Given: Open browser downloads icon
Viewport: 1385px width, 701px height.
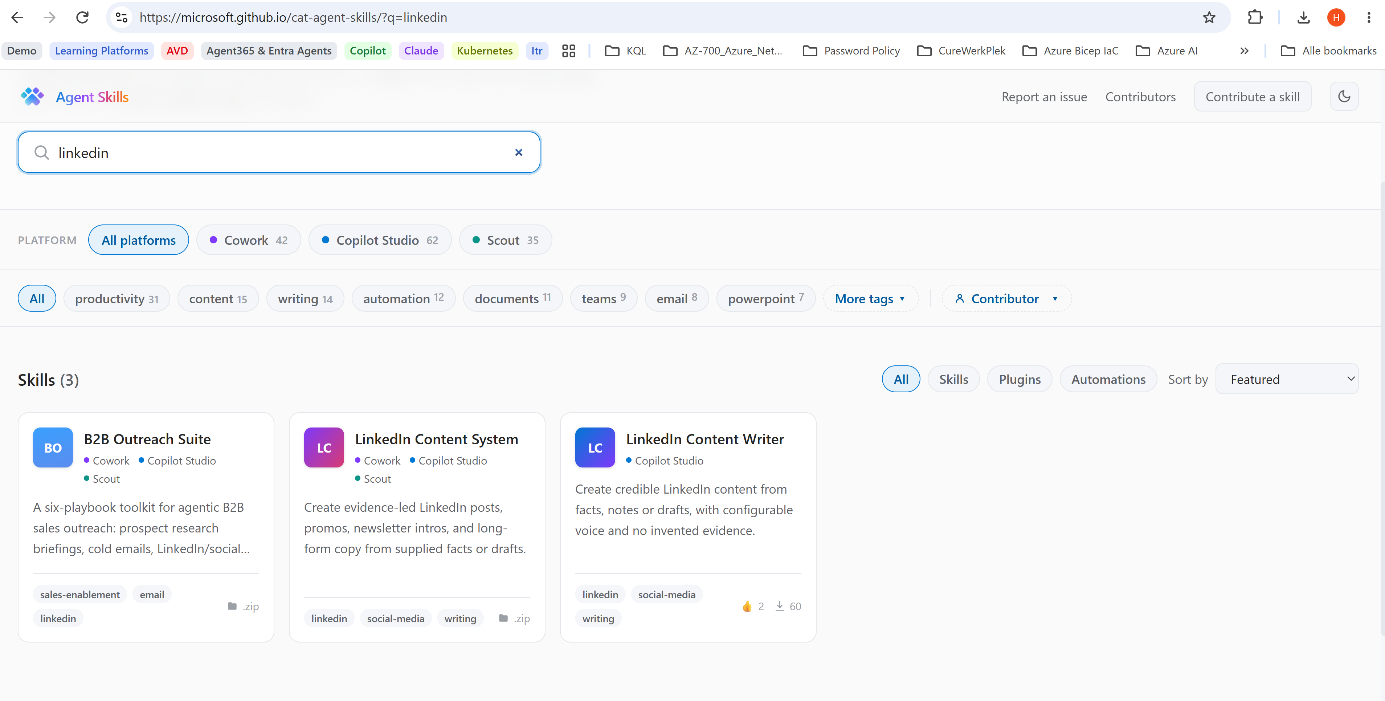Looking at the screenshot, I should pos(1303,17).
